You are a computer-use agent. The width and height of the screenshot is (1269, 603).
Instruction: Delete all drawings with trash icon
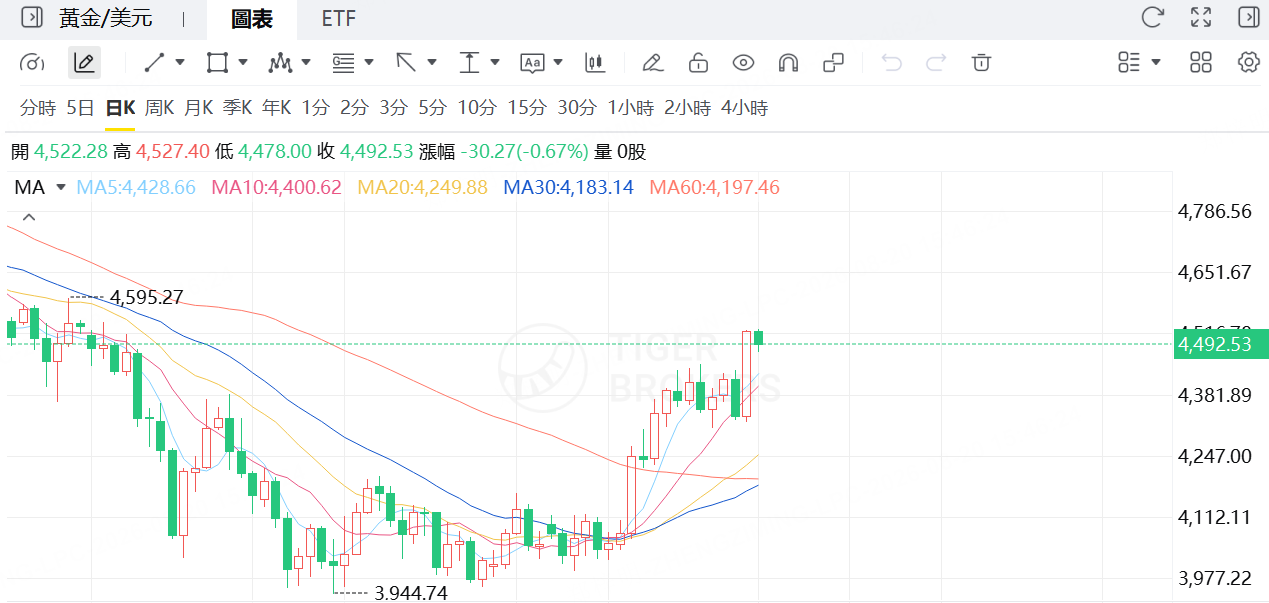pos(981,63)
